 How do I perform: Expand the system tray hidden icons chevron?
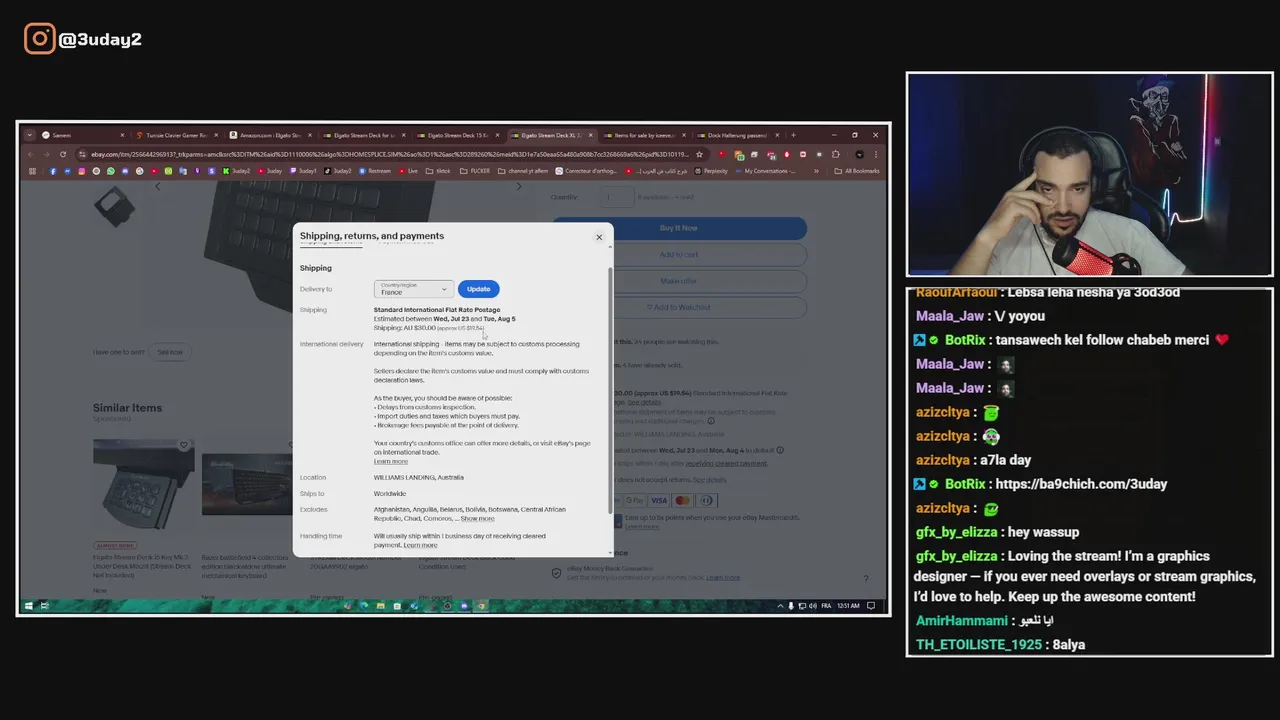click(780, 606)
